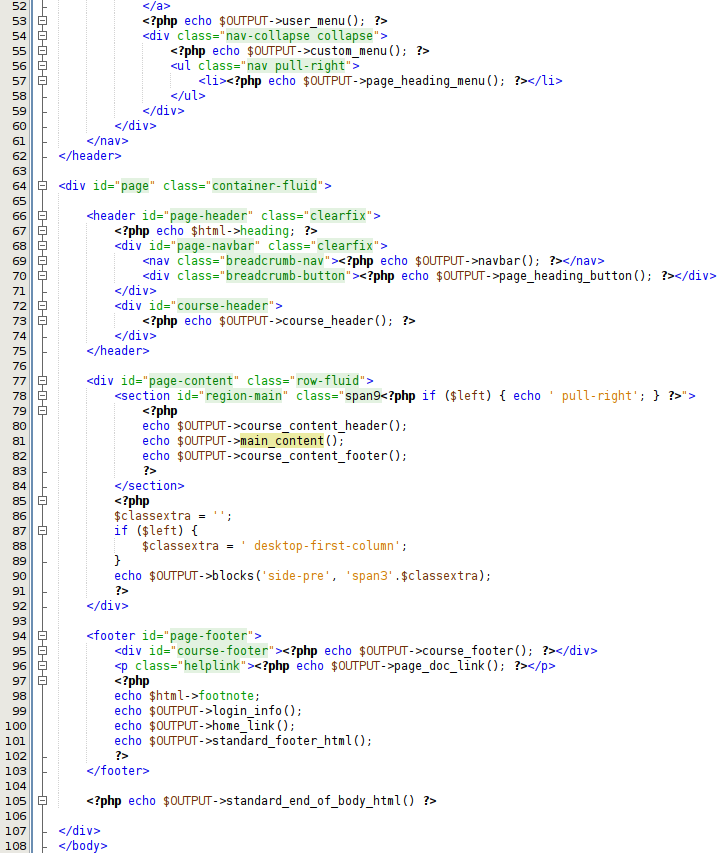Collapse the ul nav pull-right fold, line 56
721x853 pixels.
[42, 66]
